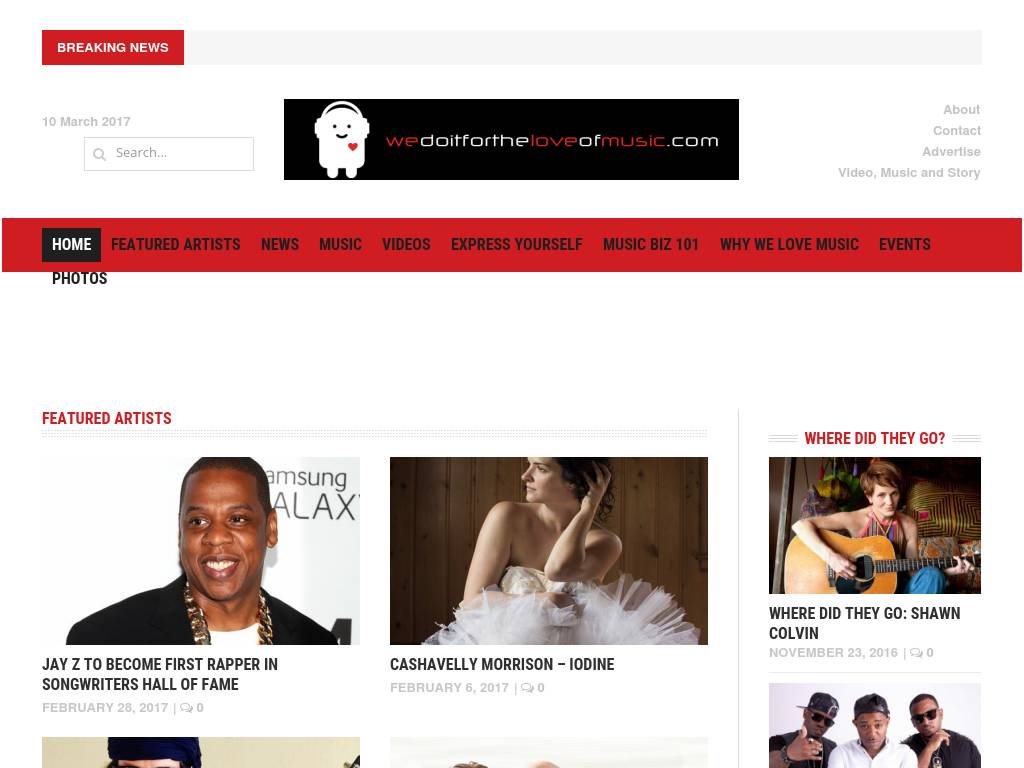This screenshot has width=1024, height=768.
Task: Navigate to the Events page
Action: tap(904, 245)
